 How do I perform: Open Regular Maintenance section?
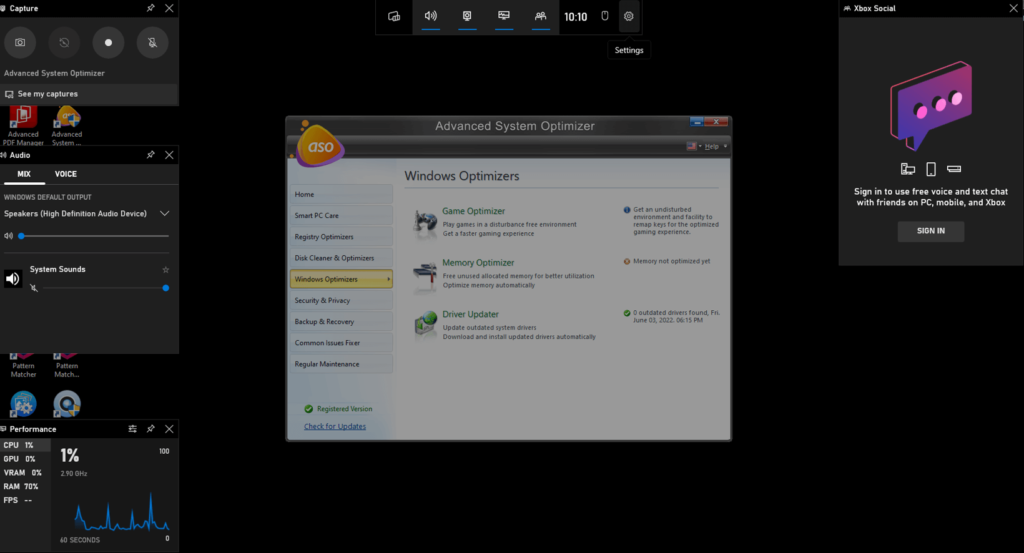click(341, 364)
